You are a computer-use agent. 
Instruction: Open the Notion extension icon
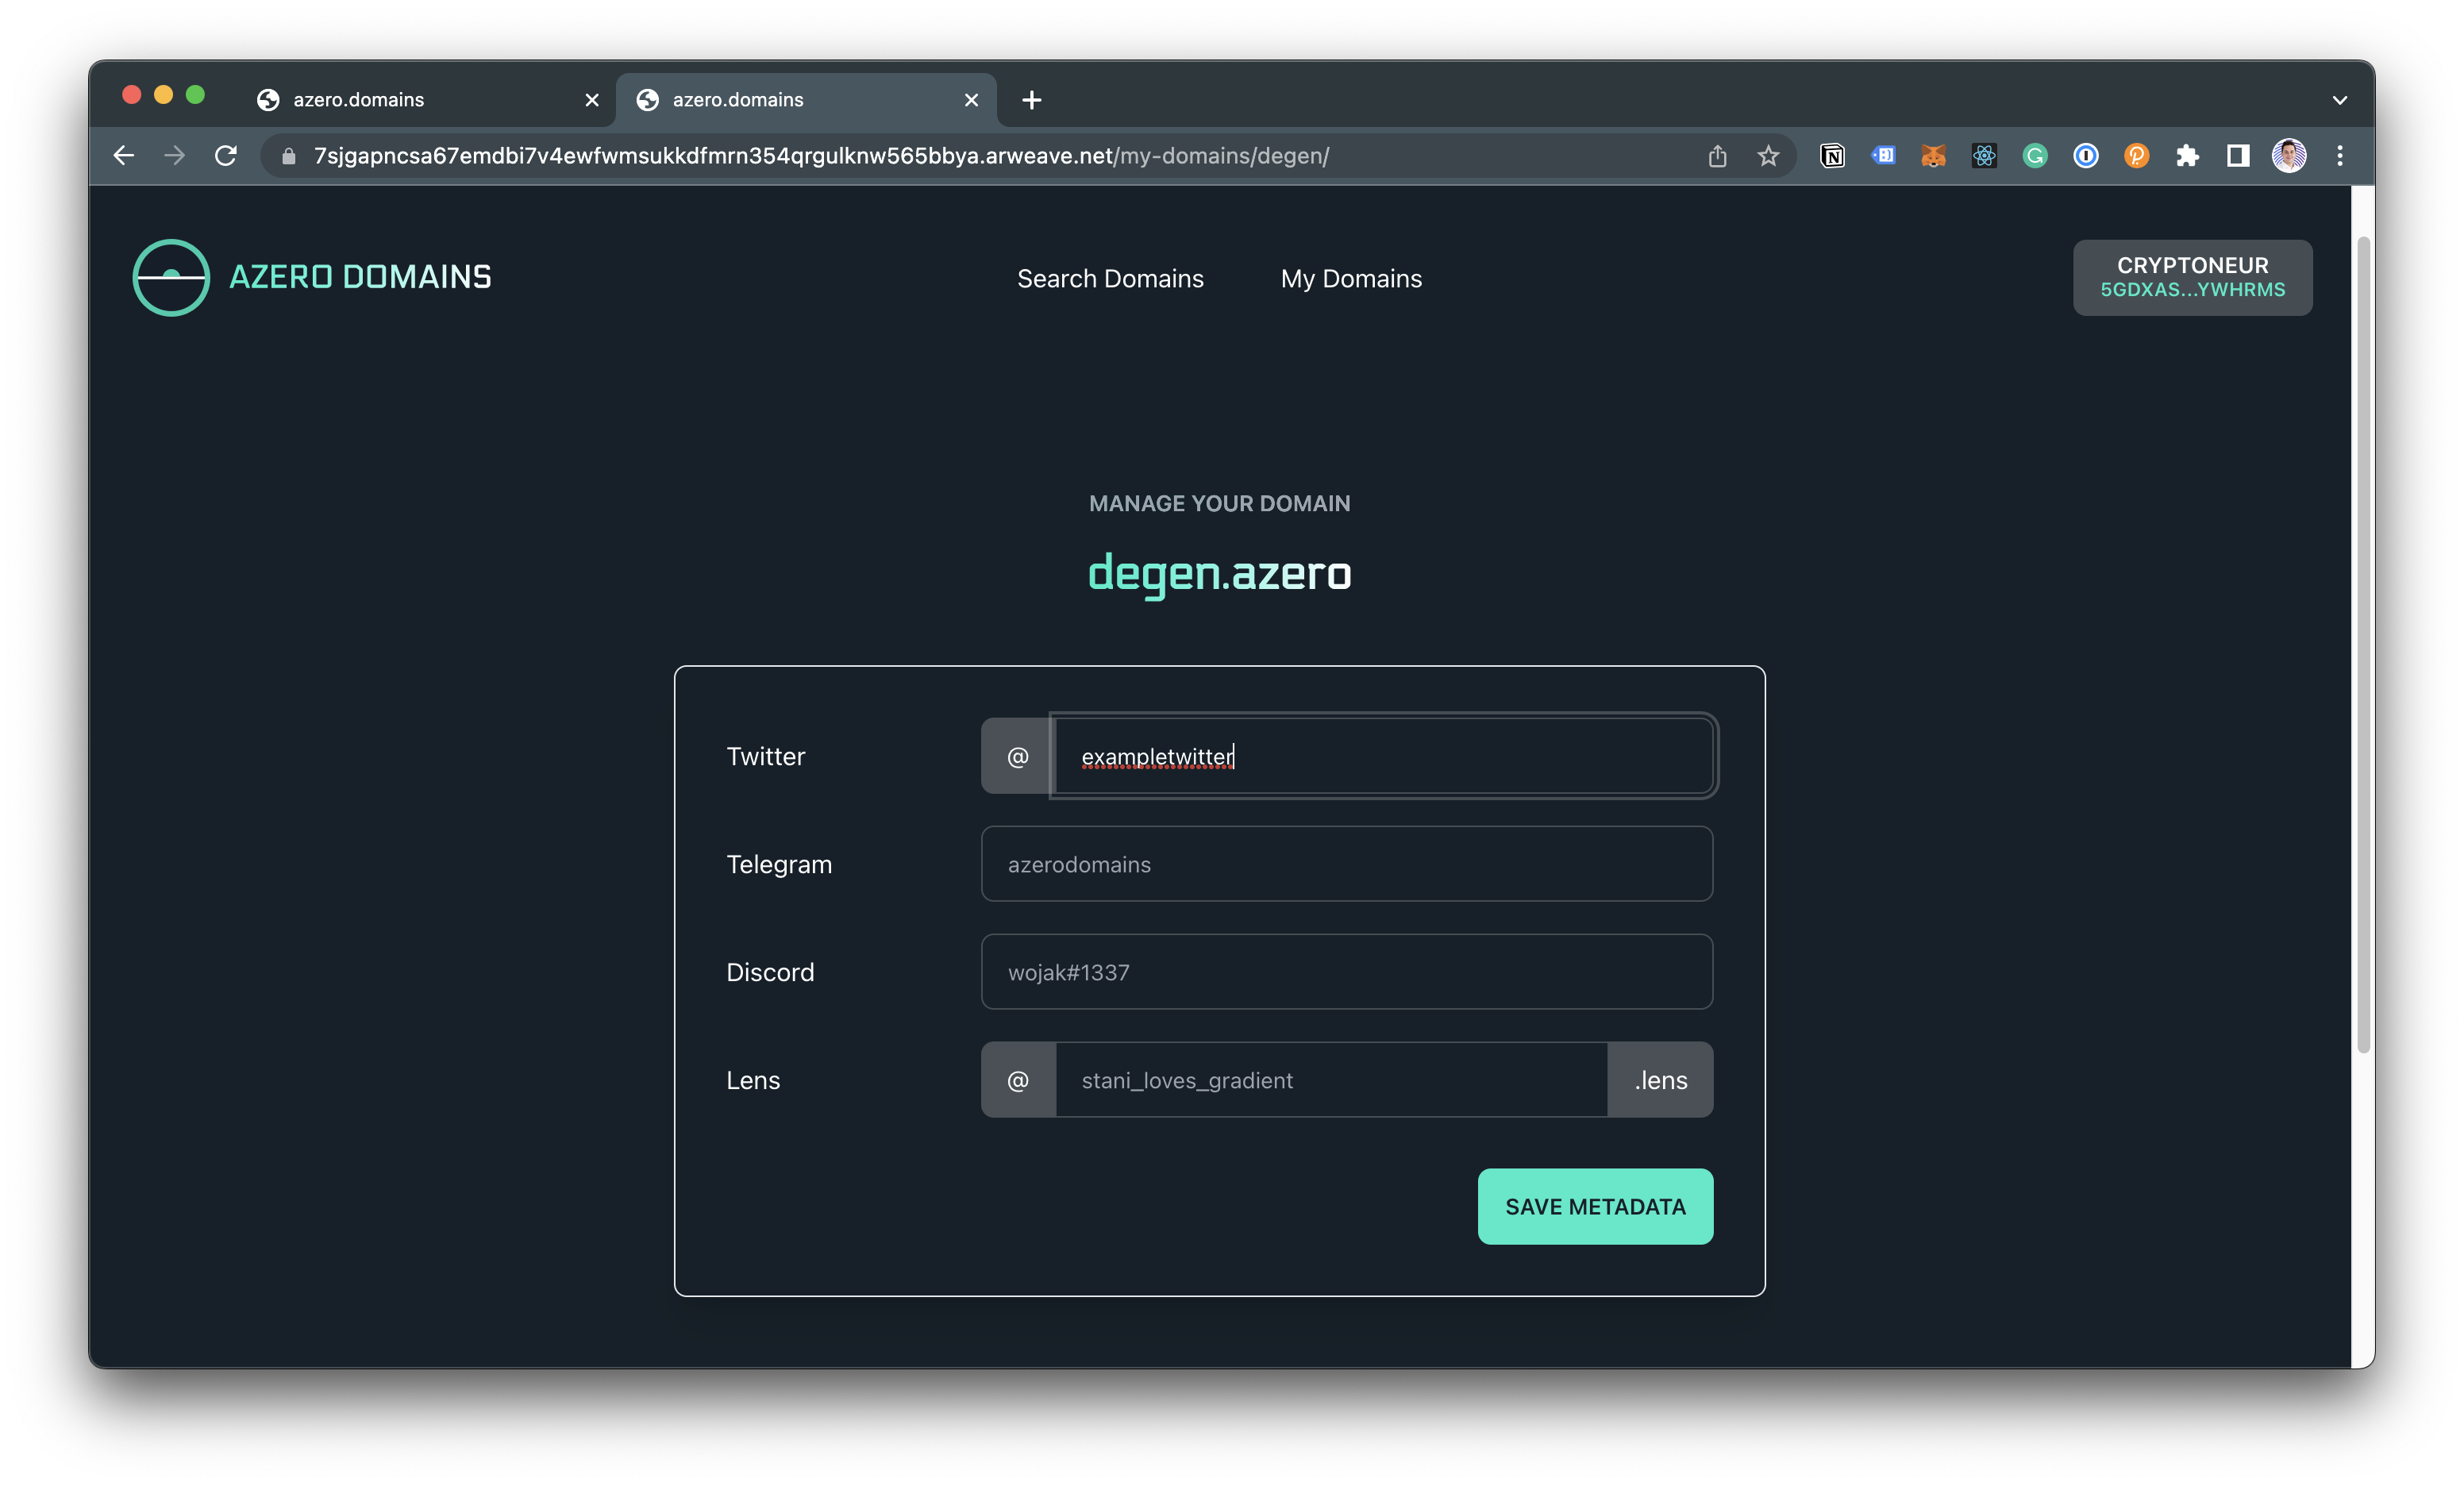click(x=1832, y=156)
